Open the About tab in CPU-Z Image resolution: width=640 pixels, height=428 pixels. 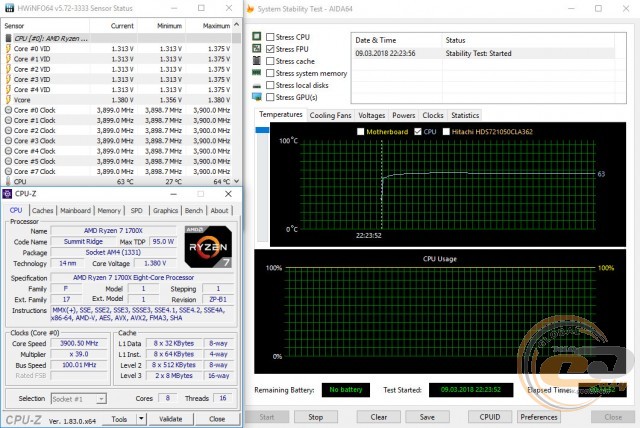(219, 211)
